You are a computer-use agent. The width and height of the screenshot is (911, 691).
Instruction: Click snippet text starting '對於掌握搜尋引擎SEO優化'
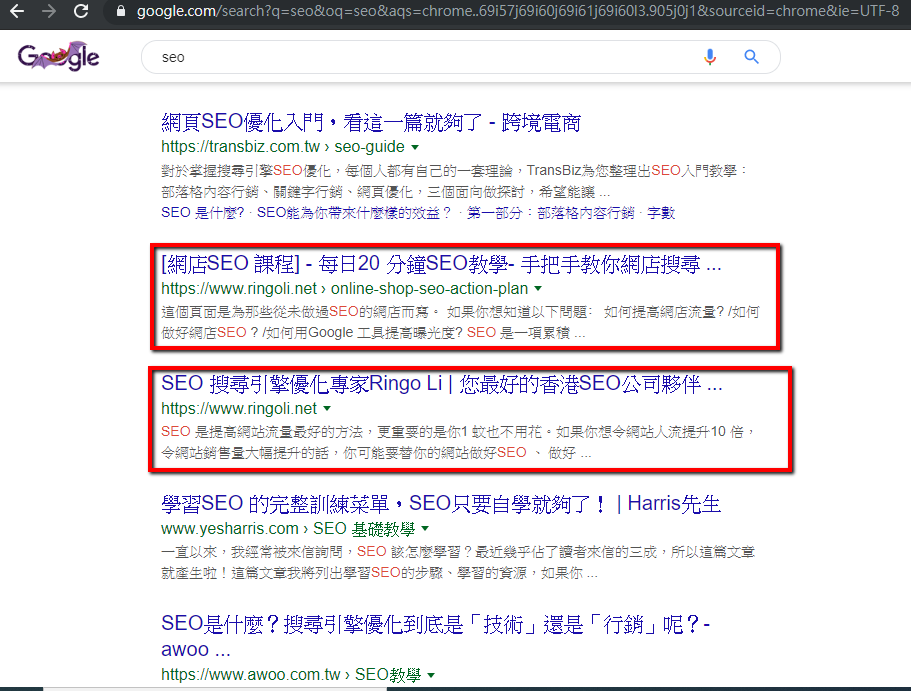(454, 181)
